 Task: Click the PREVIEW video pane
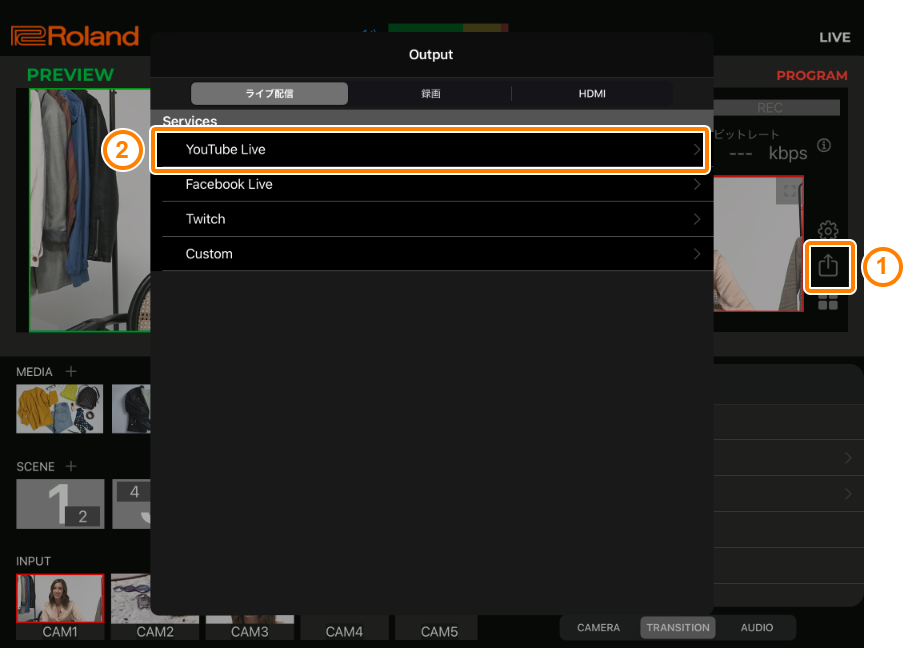coord(90,210)
